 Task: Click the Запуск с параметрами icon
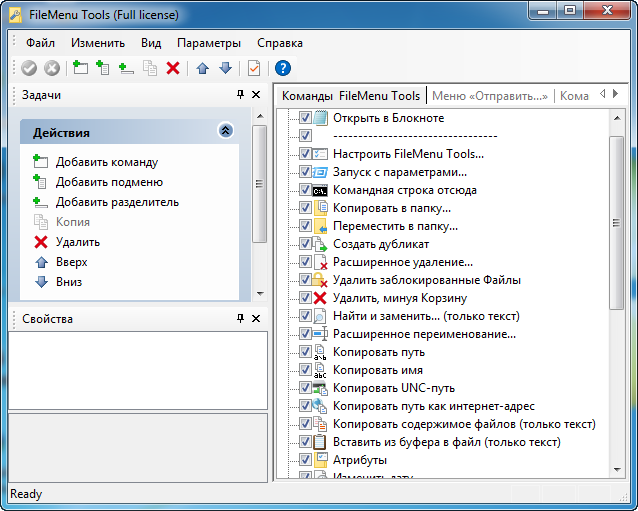pos(320,172)
